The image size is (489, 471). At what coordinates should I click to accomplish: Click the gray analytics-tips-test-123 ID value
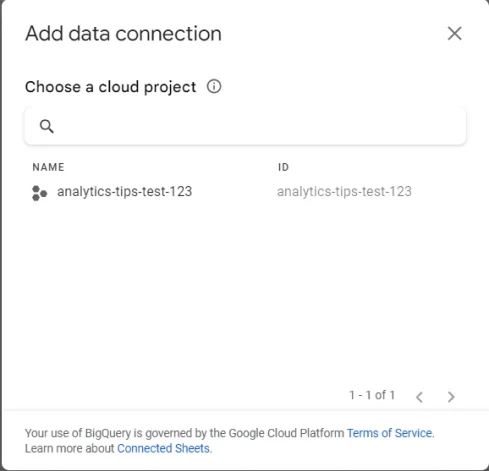(x=344, y=192)
